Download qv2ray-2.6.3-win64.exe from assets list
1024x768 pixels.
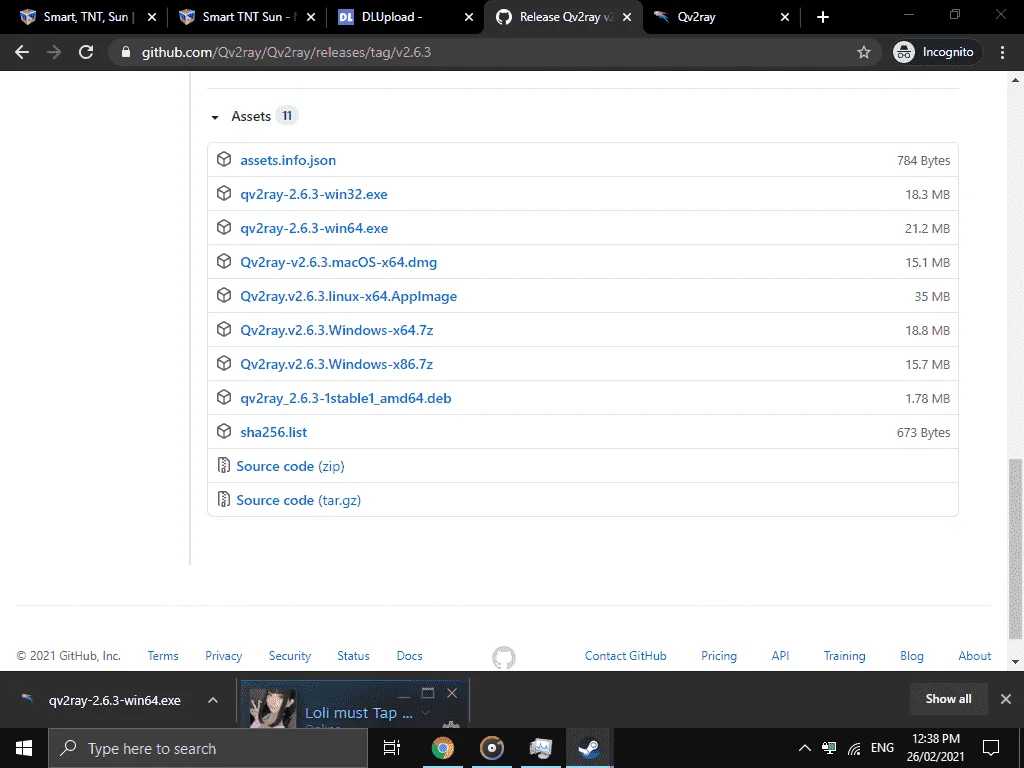(314, 228)
